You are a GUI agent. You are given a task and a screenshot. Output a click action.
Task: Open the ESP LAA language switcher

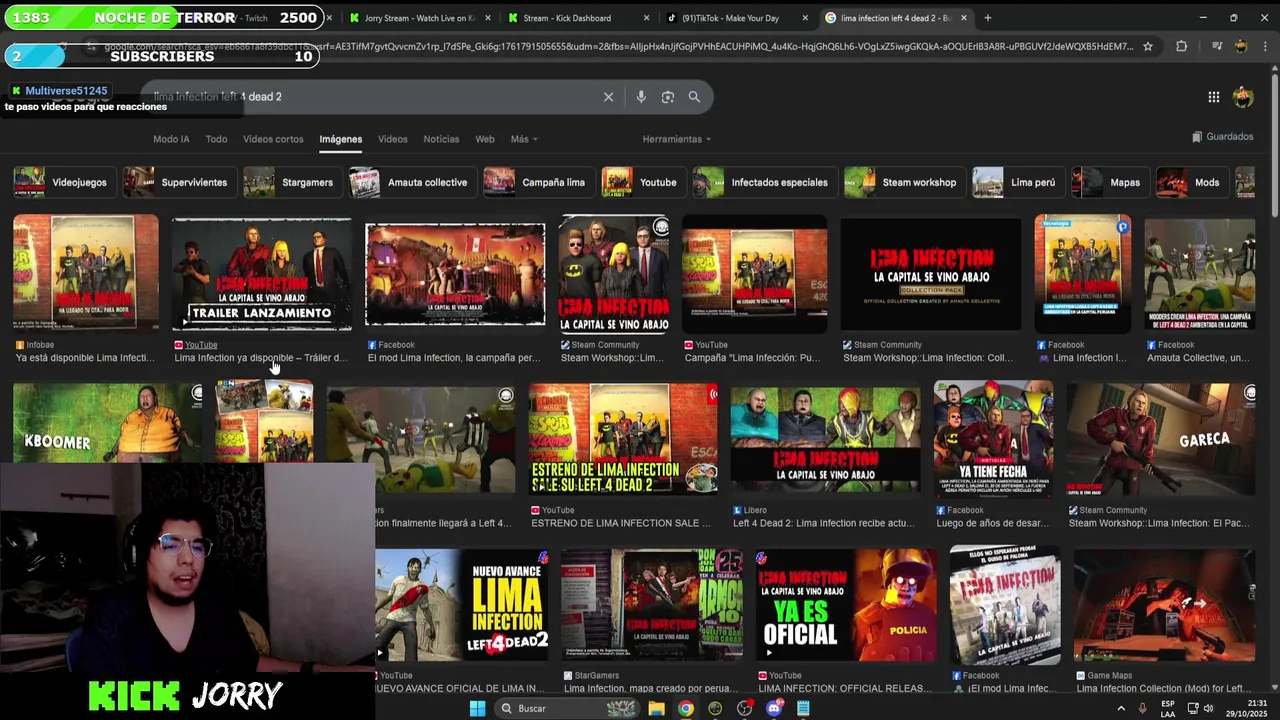click(1168, 708)
